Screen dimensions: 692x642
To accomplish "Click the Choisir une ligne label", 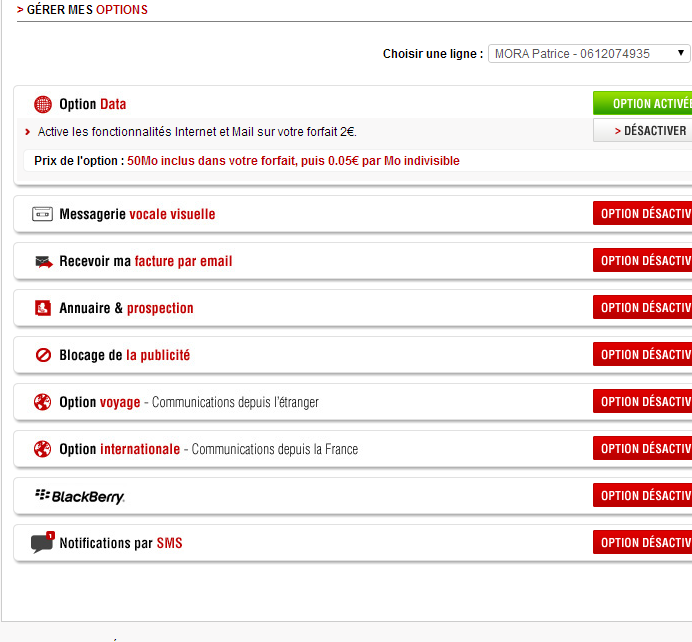I will (x=433, y=54).
